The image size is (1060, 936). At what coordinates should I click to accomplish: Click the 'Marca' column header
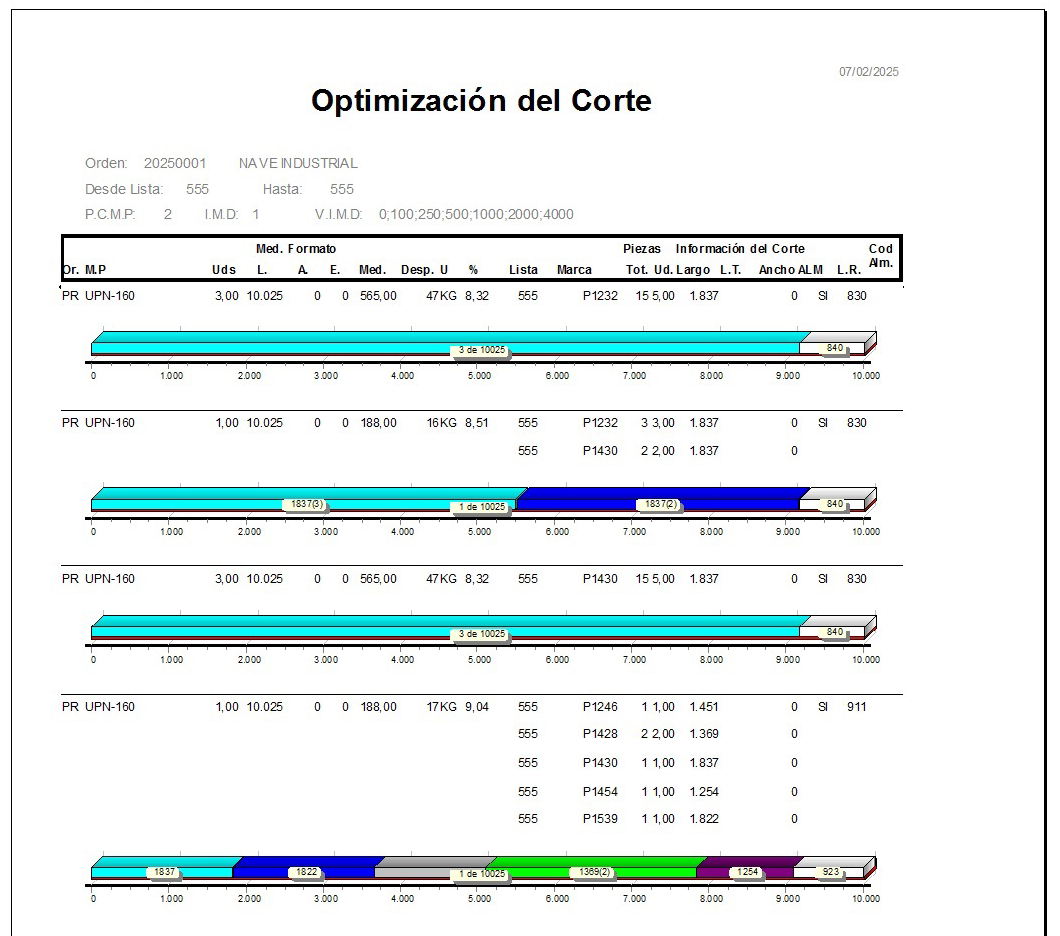[574, 269]
